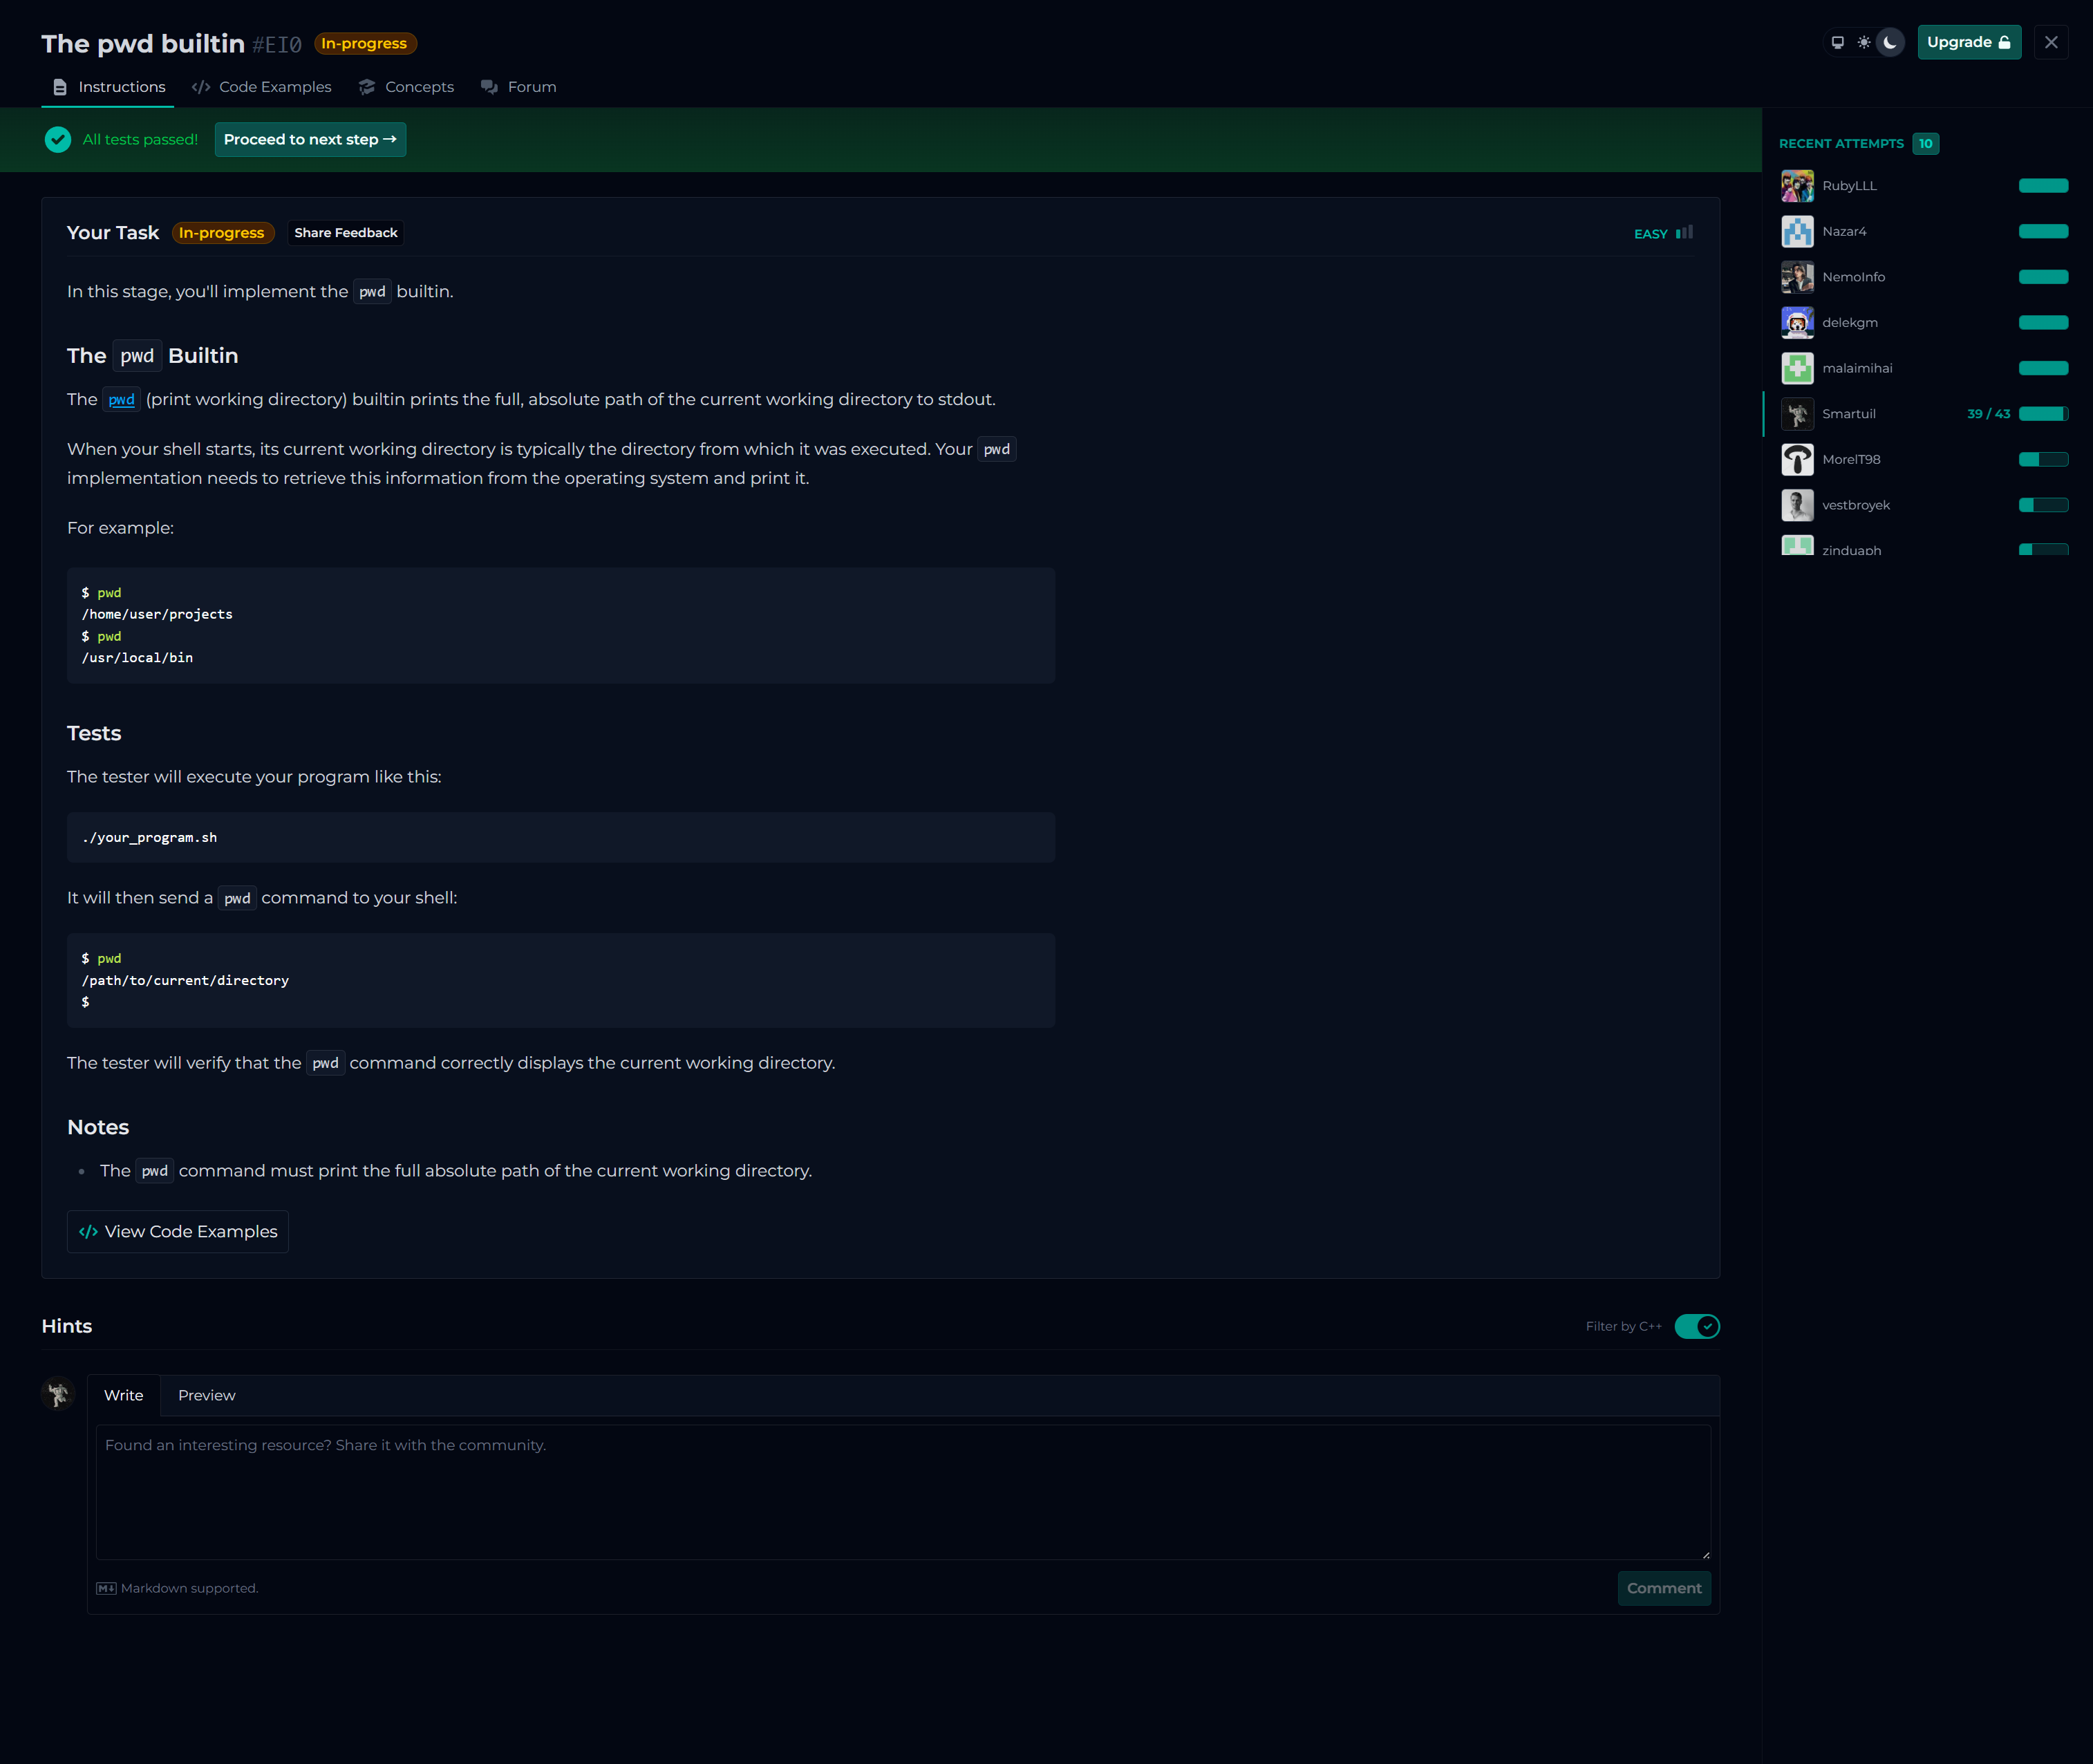Click Smartuil's 39/43 progress bar

[x=2043, y=414]
